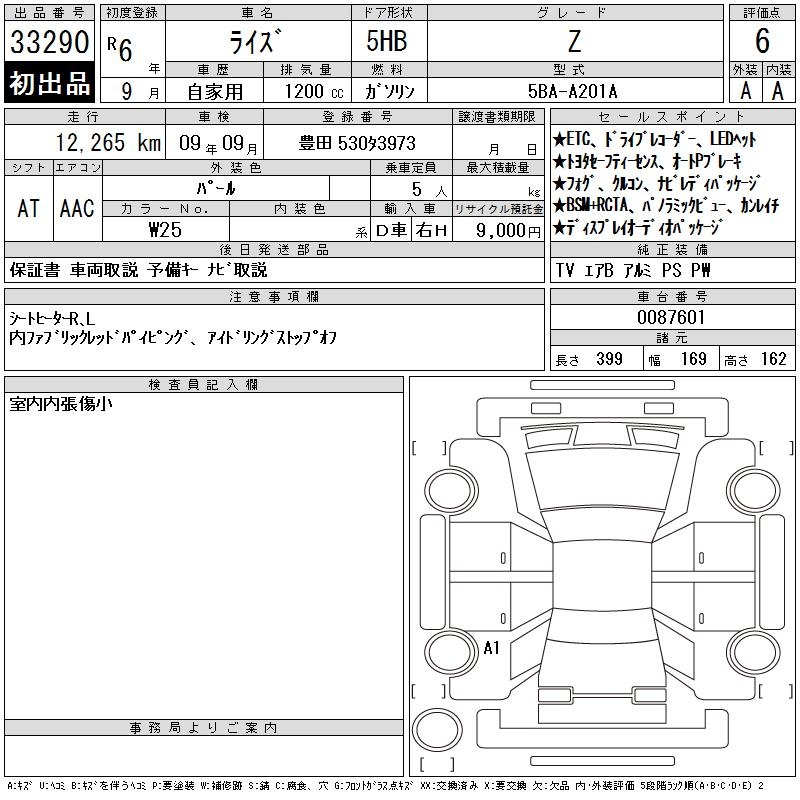Click the A1 damage mark on diagram
Image resolution: width=800 pixels, height=800 pixels.
click(491, 648)
